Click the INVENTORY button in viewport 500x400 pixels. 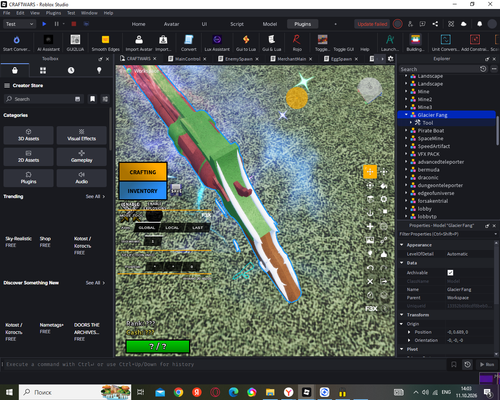pyautogui.click(x=143, y=191)
